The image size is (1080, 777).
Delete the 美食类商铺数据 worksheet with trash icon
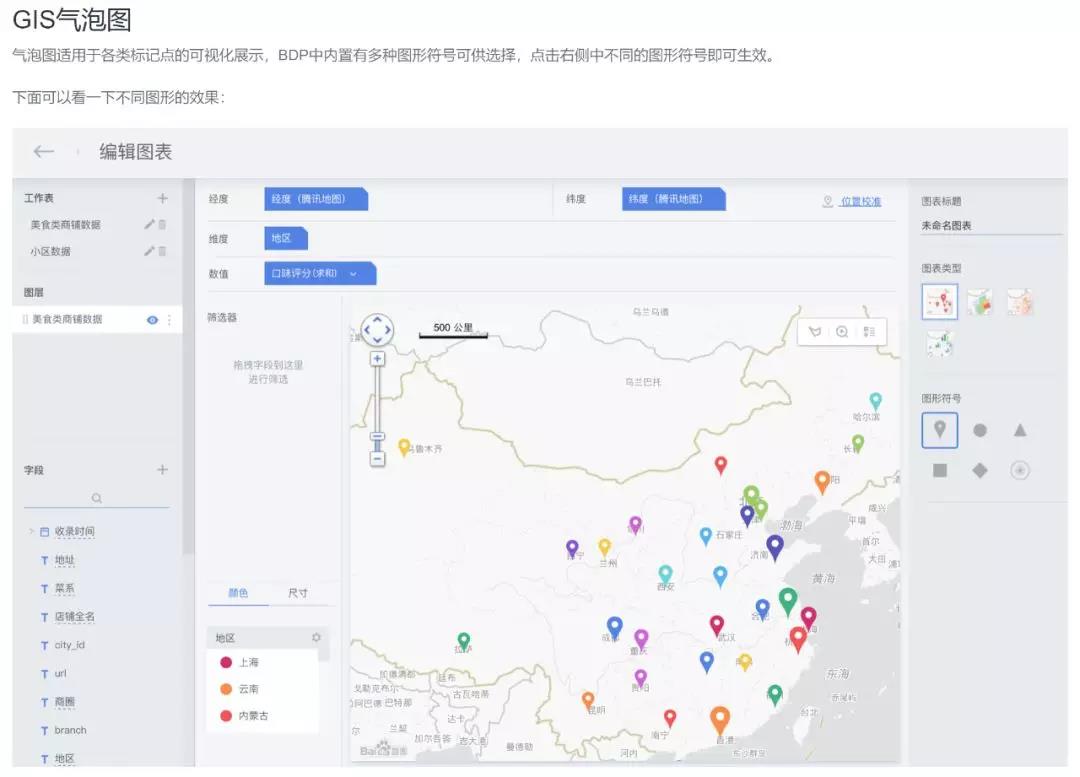163,225
